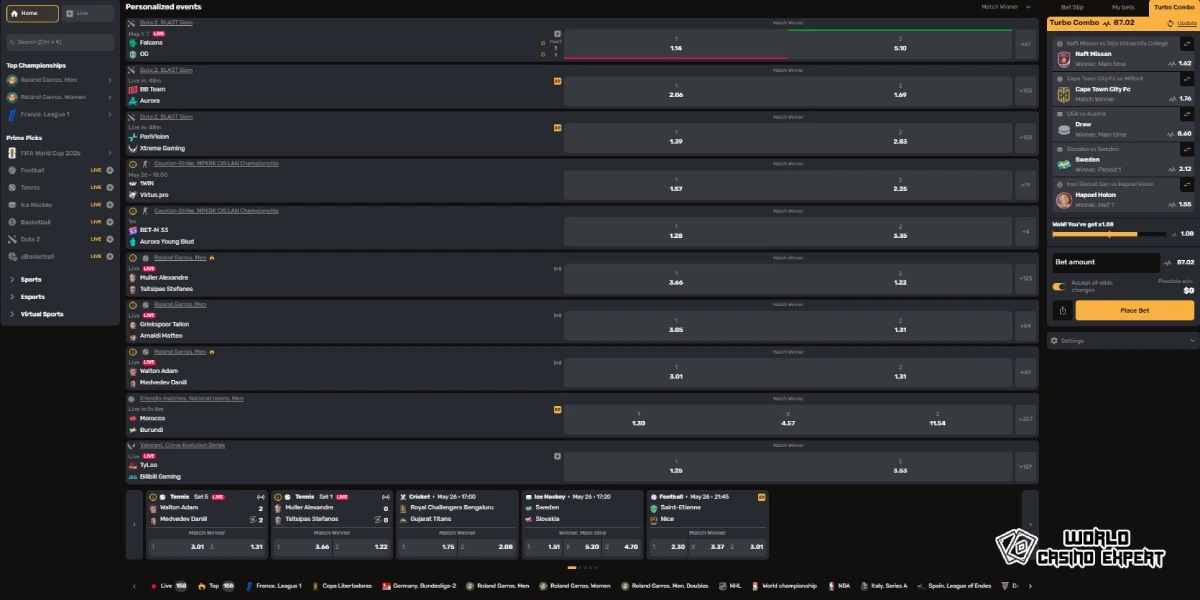This screenshot has width=1200, height=600.
Task: Select the Live 168 filter in bottom bar
Action: [167, 585]
